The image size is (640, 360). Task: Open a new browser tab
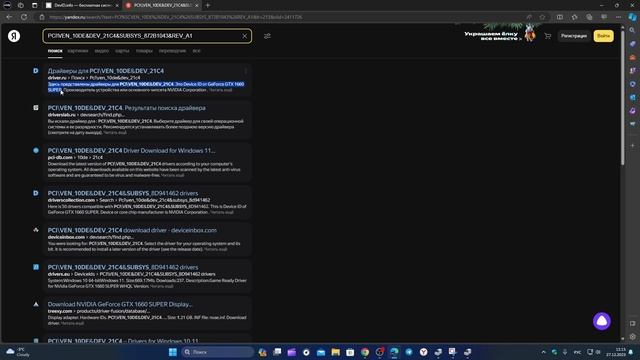click(x=208, y=5)
